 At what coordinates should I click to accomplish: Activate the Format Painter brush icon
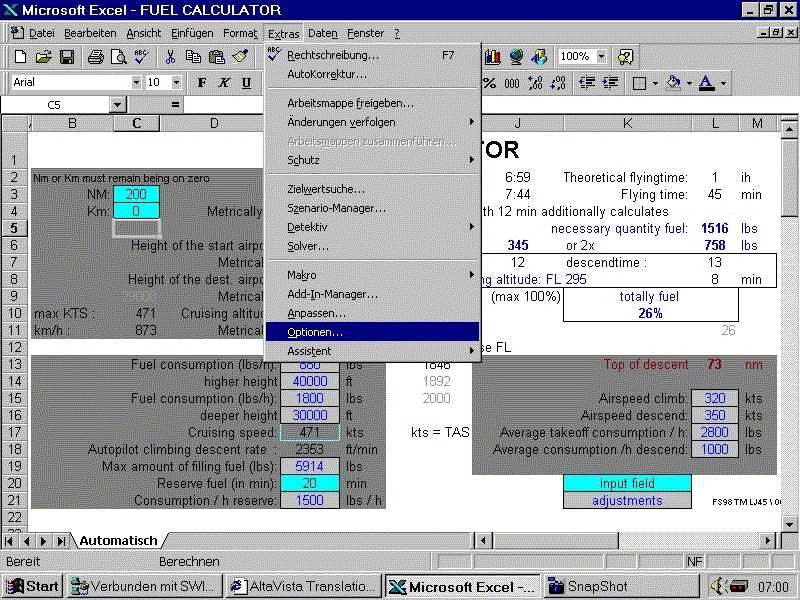click(240, 57)
